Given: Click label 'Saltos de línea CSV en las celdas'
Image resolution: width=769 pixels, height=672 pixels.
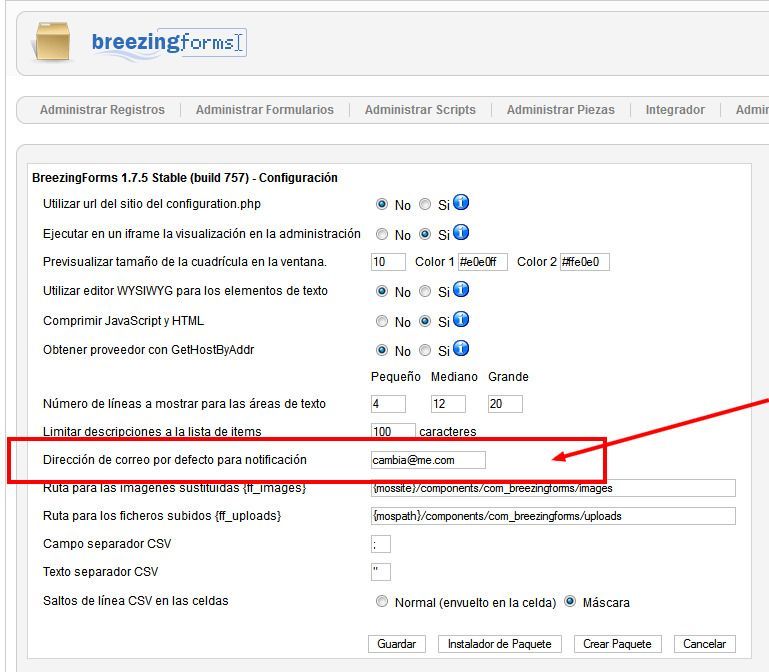Looking at the screenshot, I should click(136, 601).
